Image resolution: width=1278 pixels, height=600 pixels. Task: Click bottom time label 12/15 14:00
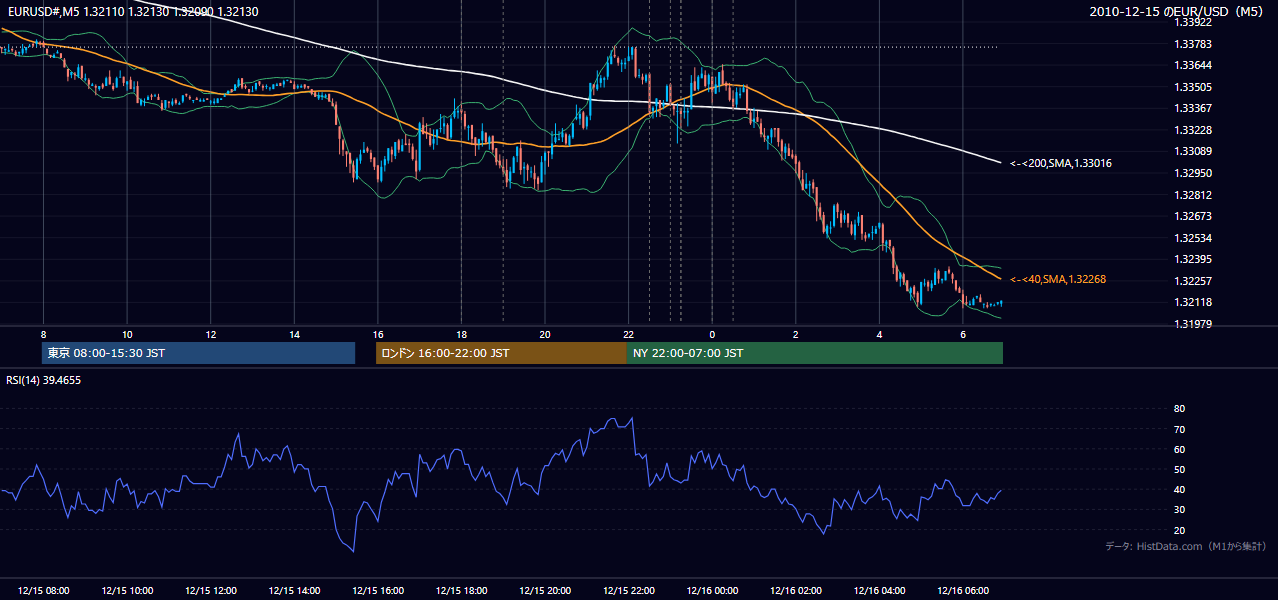coord(294,591)
